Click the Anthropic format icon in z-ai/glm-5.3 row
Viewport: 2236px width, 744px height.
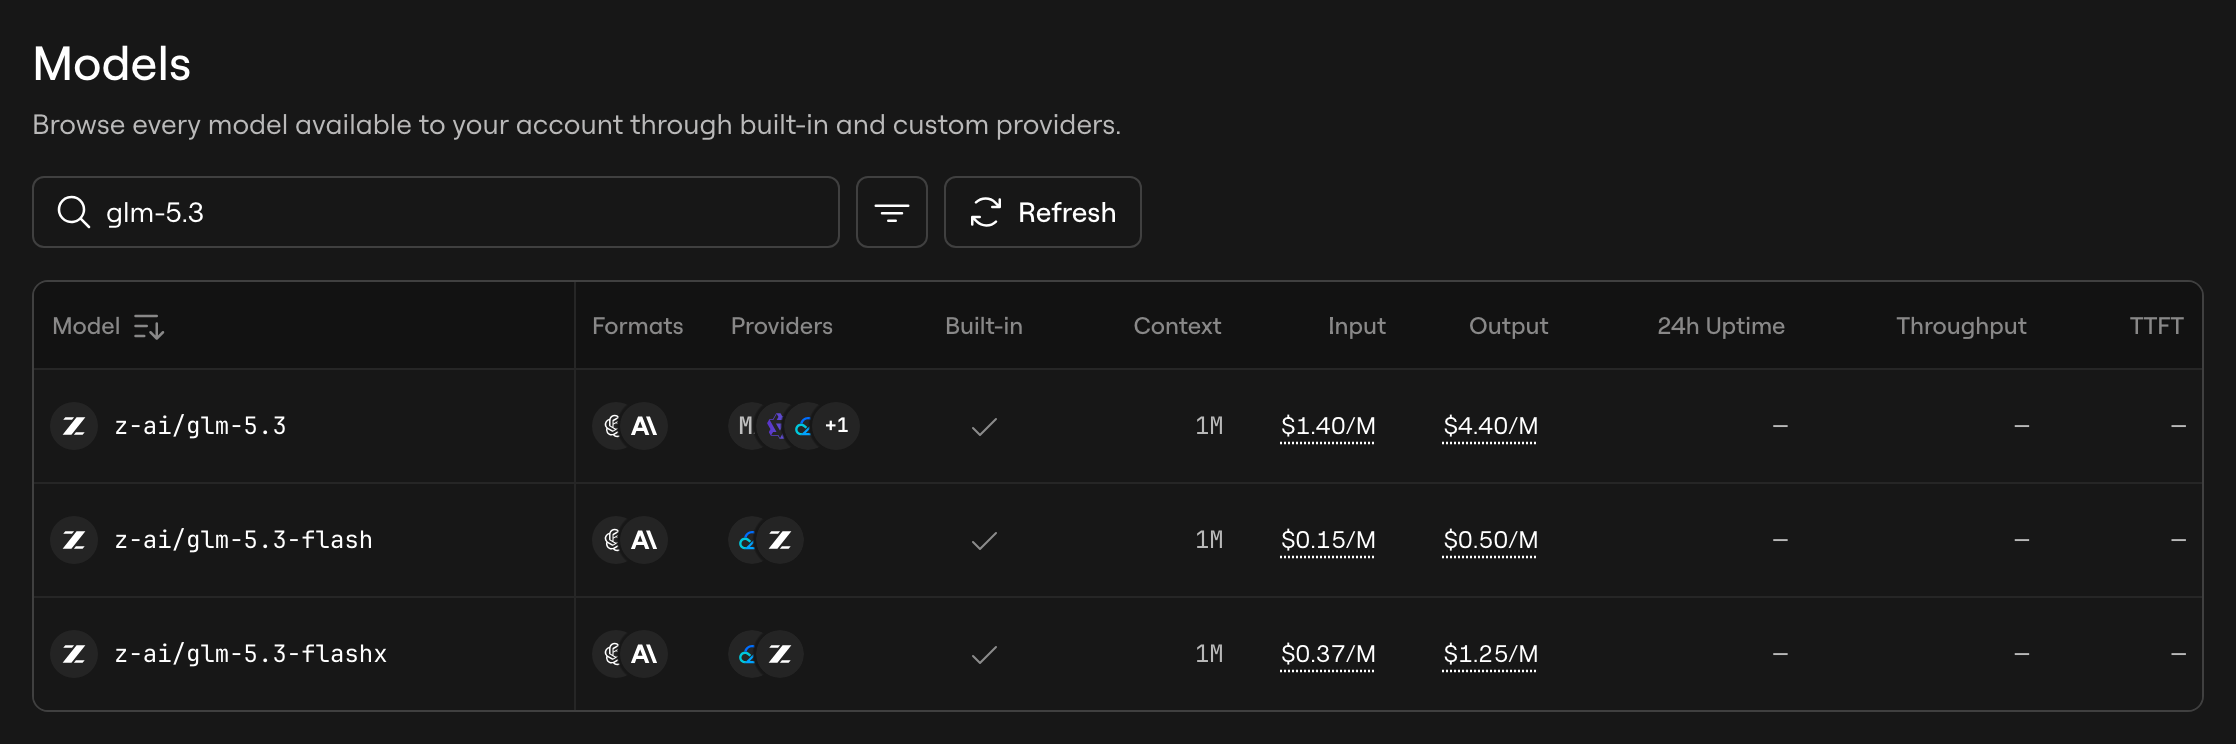click(x=645, y=426)
